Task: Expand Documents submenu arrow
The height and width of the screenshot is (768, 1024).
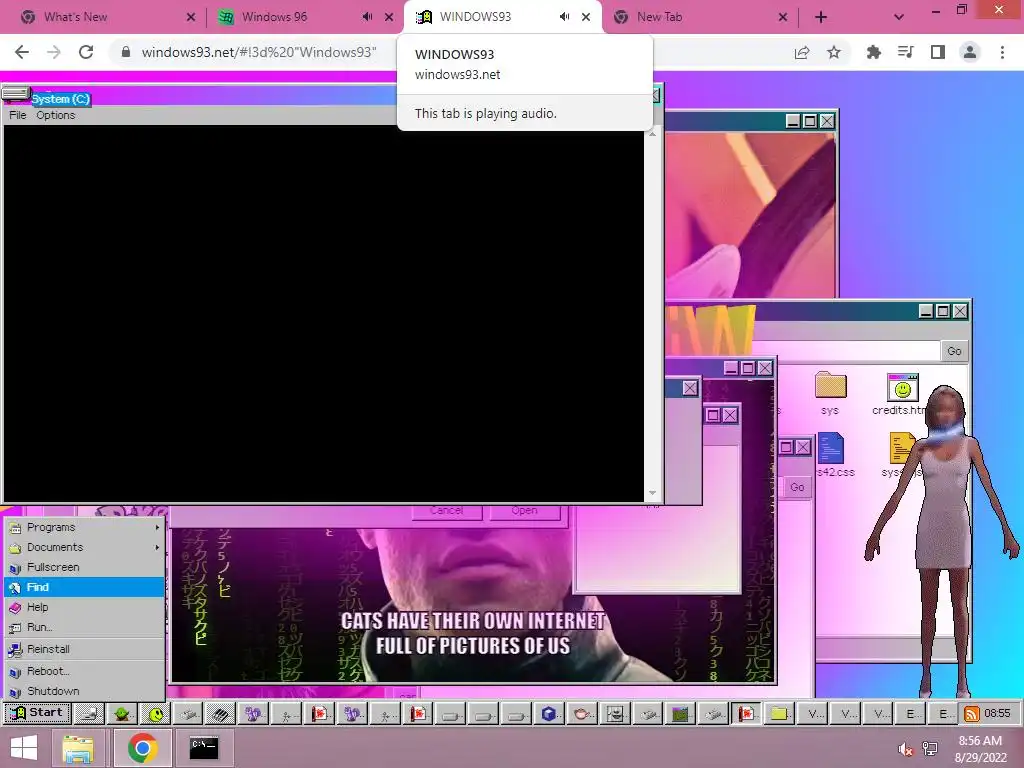Action: (157, 547)
